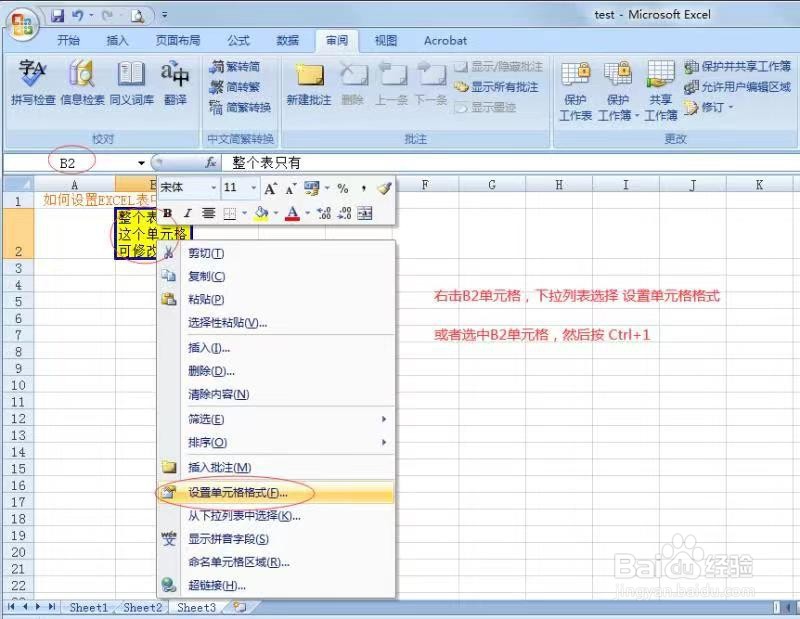Open Track Changes dropdown (修订)
The width and height of the screenshot is (800, 619).
pos(708,107)
